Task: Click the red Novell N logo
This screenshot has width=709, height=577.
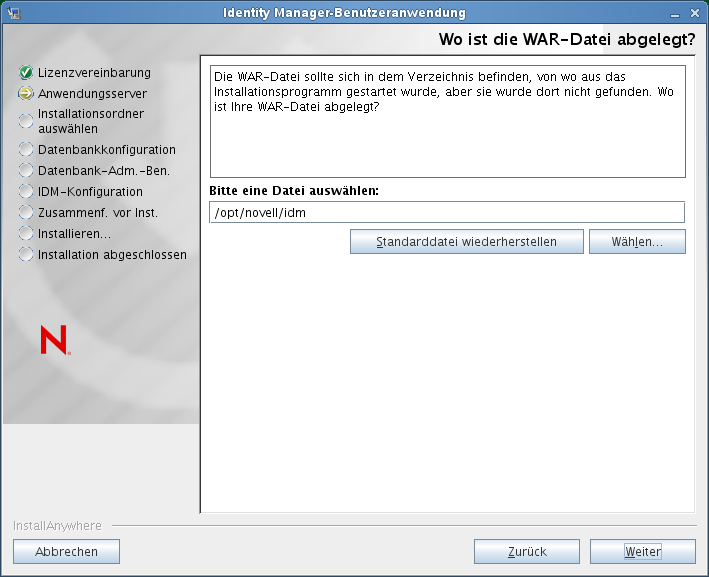Action: 55,340
